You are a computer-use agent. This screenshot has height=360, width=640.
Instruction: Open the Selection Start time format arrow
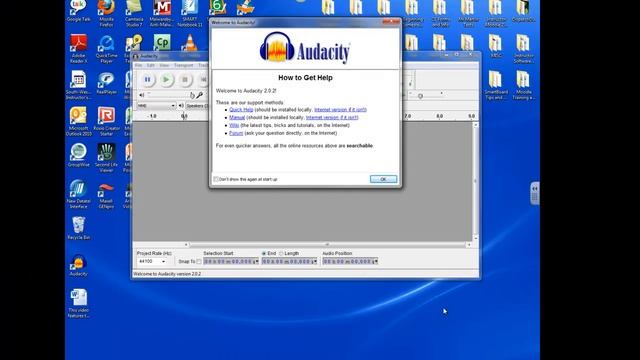coord(257,262)
